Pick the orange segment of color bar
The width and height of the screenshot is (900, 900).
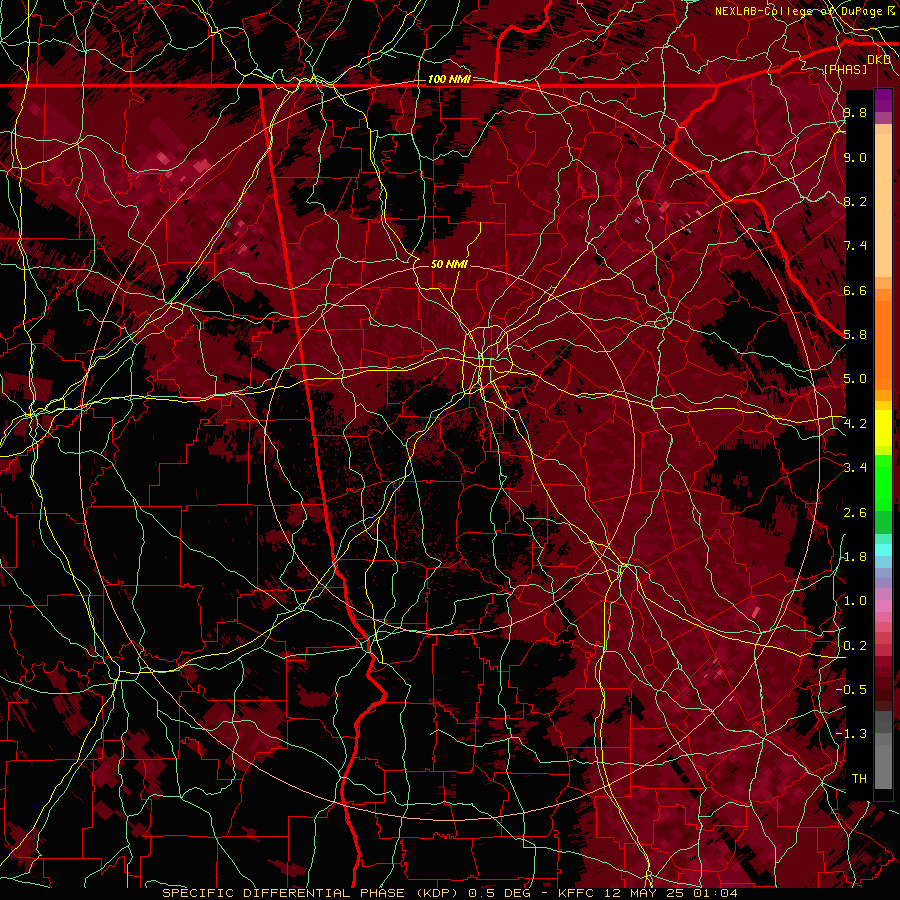coord(883,344)
